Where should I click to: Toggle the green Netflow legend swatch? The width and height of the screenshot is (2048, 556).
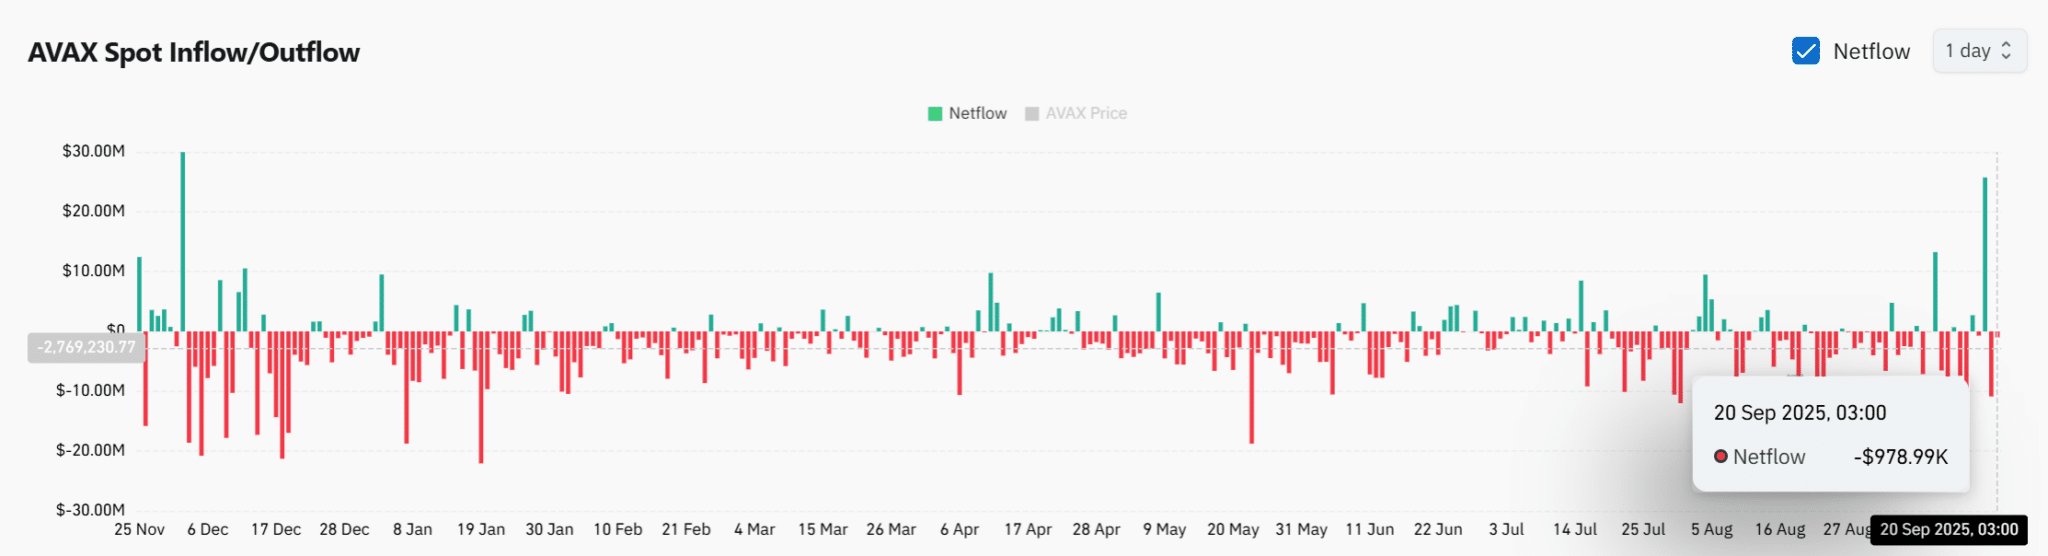(x=935, y=114)
